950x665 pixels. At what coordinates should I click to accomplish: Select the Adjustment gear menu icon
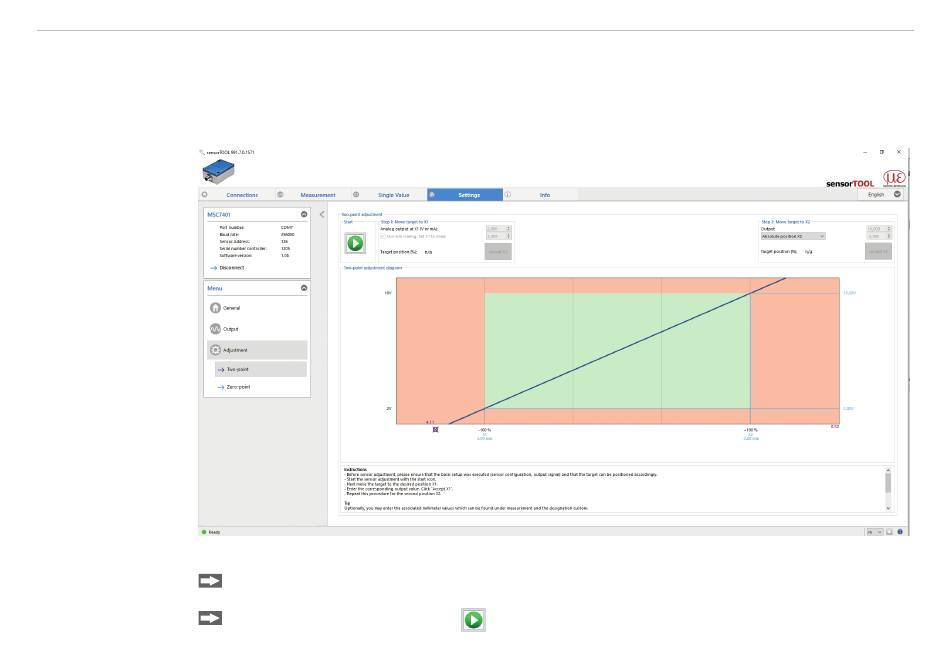(215, 350)
